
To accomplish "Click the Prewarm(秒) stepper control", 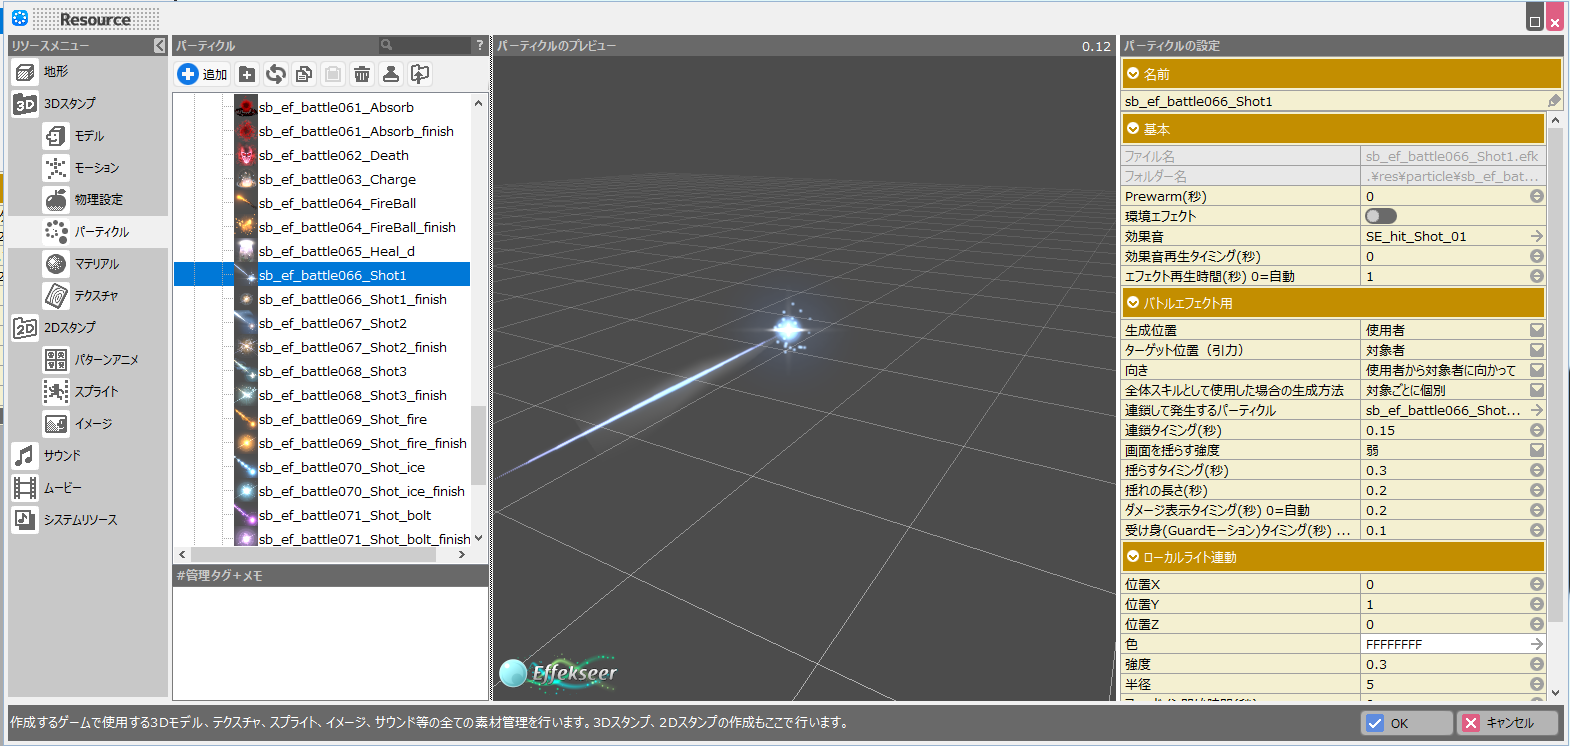I will 1536,196.
